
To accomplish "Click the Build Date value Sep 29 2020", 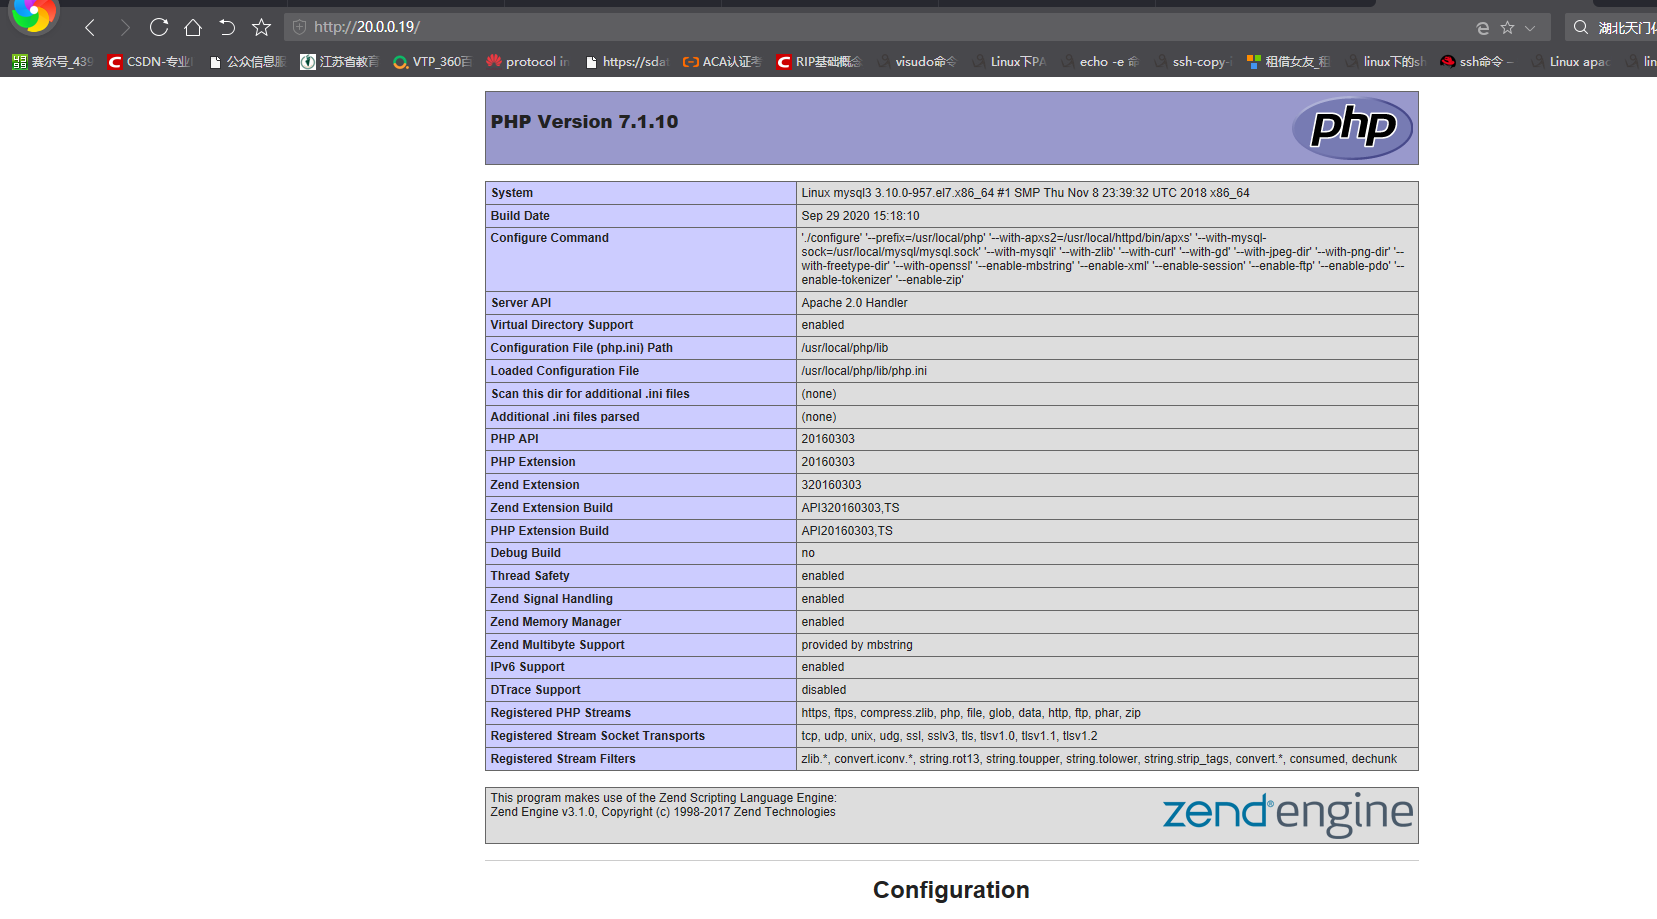I will pyautogui.click(x=860, y=216).
